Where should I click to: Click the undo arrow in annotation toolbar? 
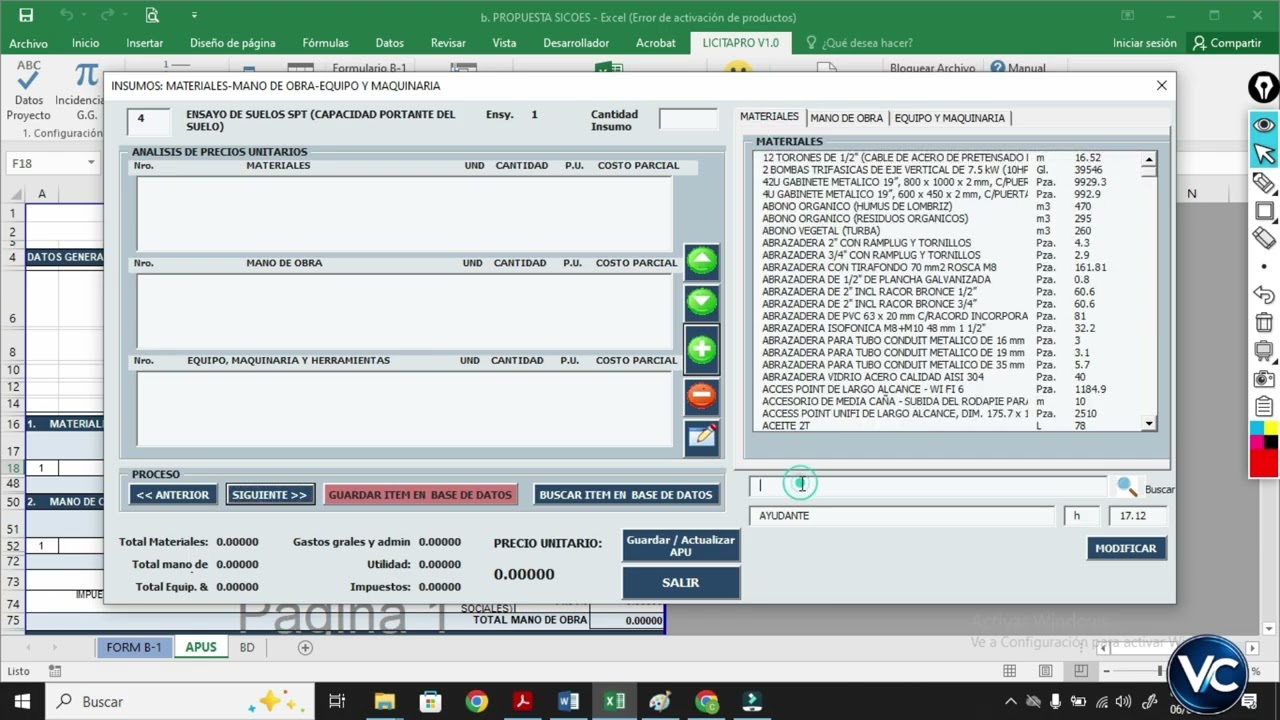tap(1264, 295)
